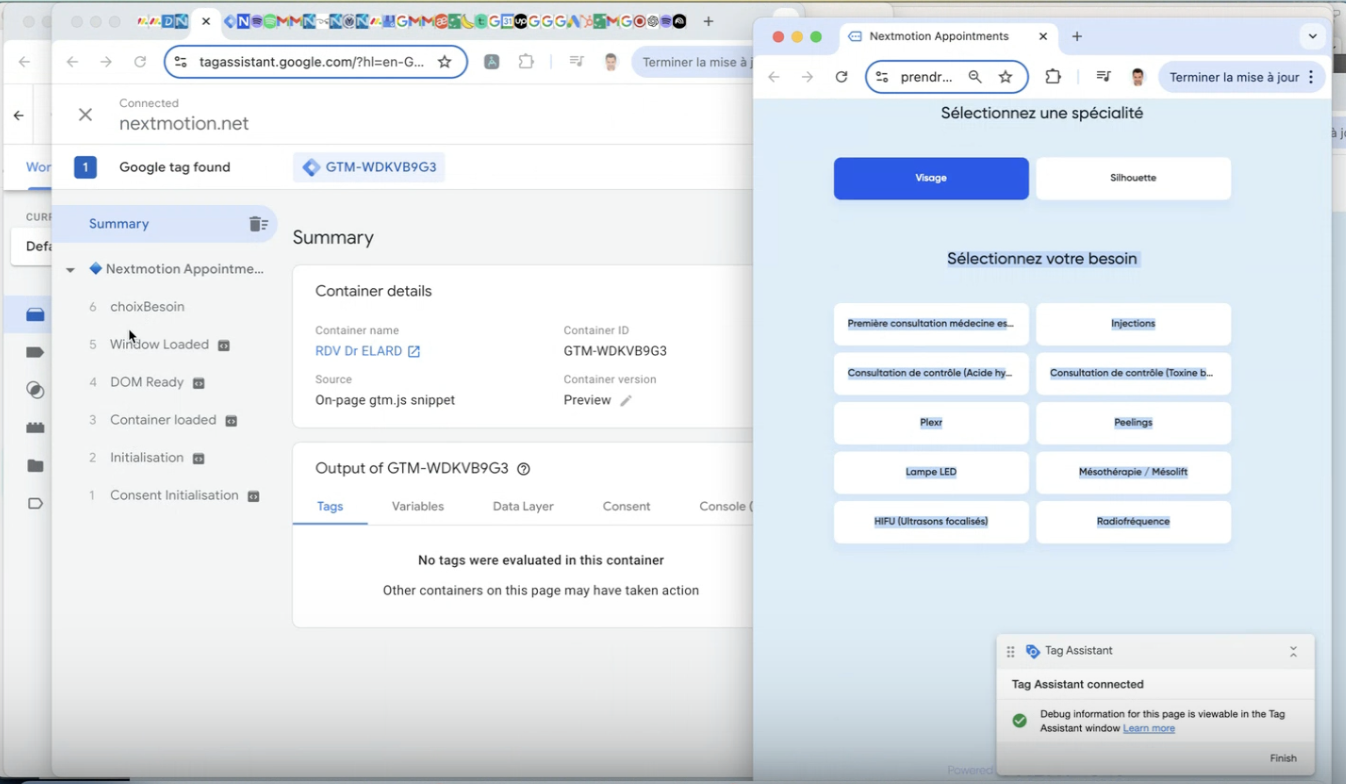
Task: Close the Nextmotion Appointments browser tab
Action: point(1043,36)
